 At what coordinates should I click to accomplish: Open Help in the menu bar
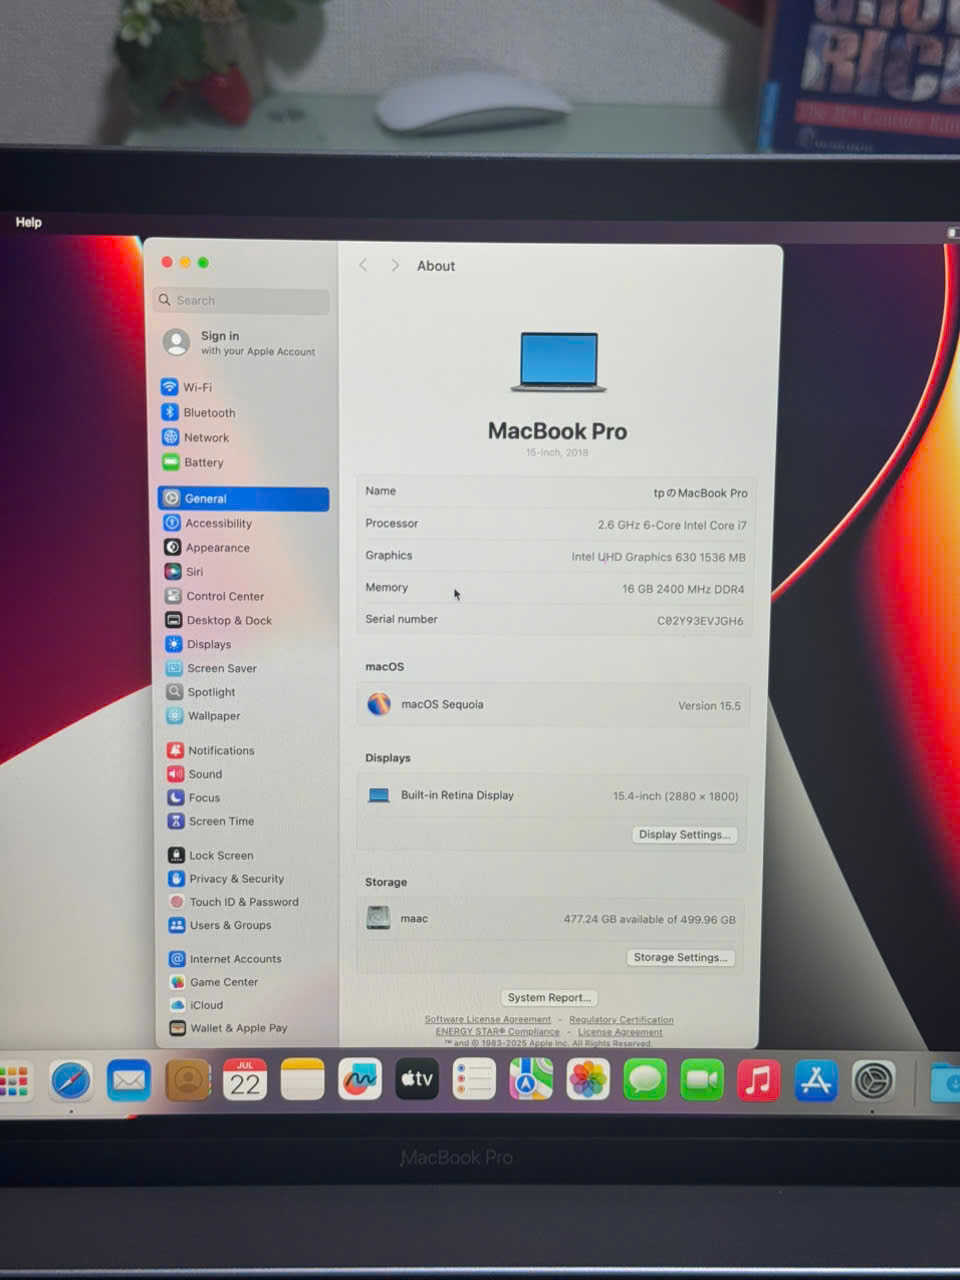(28, 222)
